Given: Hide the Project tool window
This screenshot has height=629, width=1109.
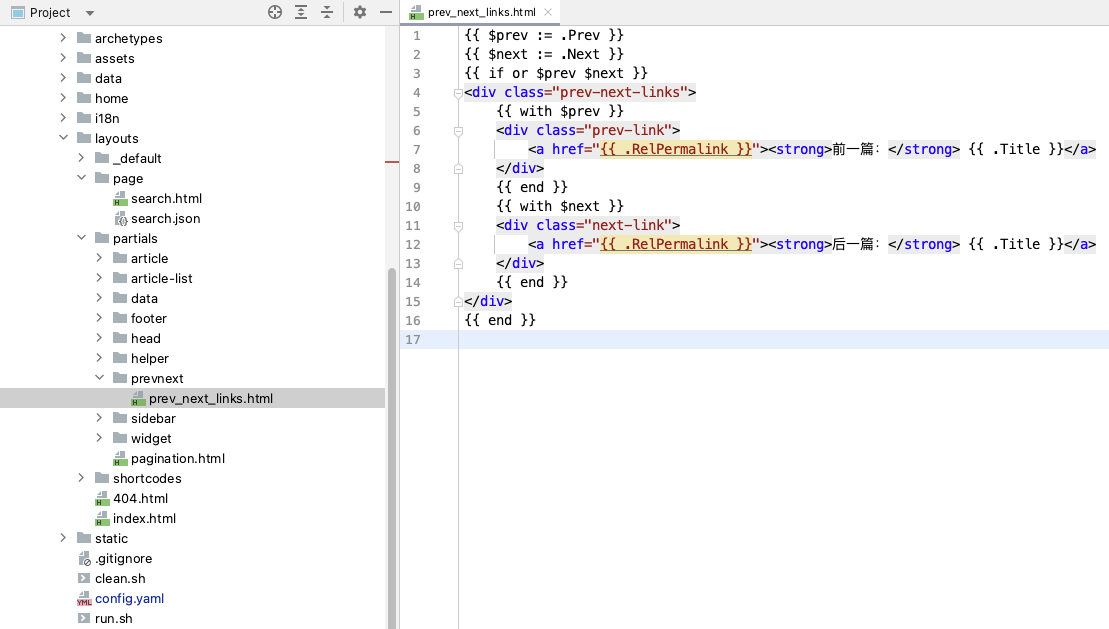Looking at the screenshot, I should click(385, 12).
